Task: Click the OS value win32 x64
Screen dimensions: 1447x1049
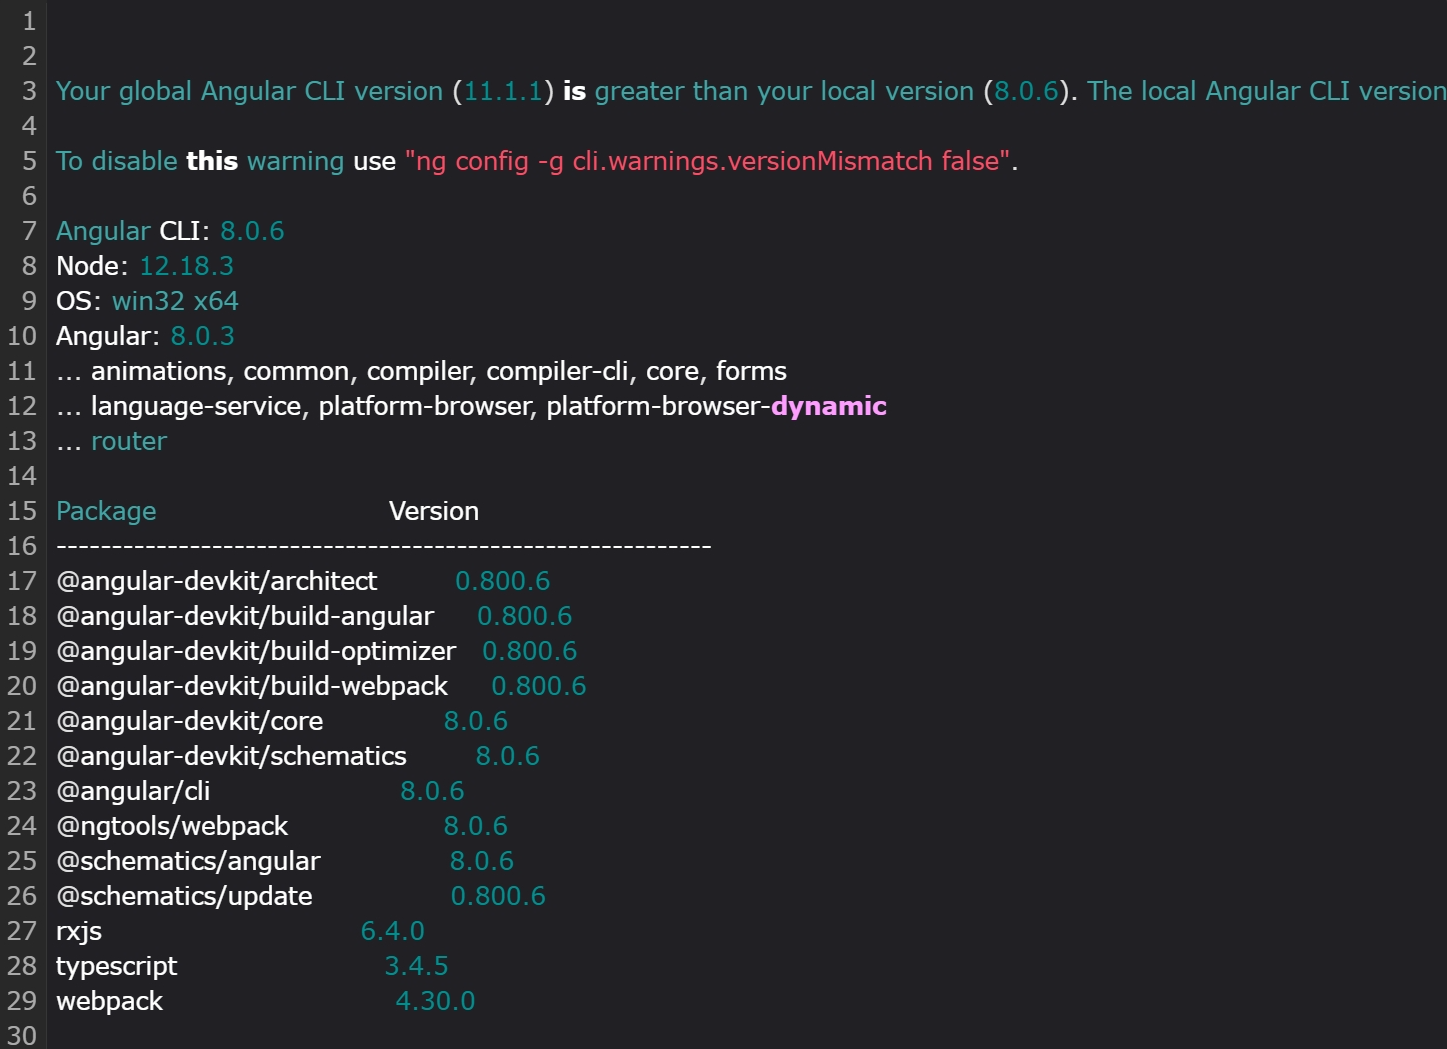Action: [175, 301]
